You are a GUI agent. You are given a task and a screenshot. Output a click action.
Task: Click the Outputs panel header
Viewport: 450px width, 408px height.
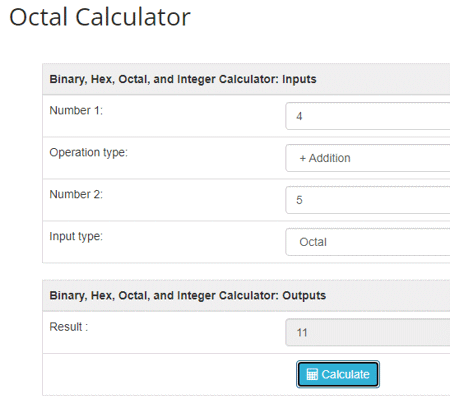coord(246,295)
